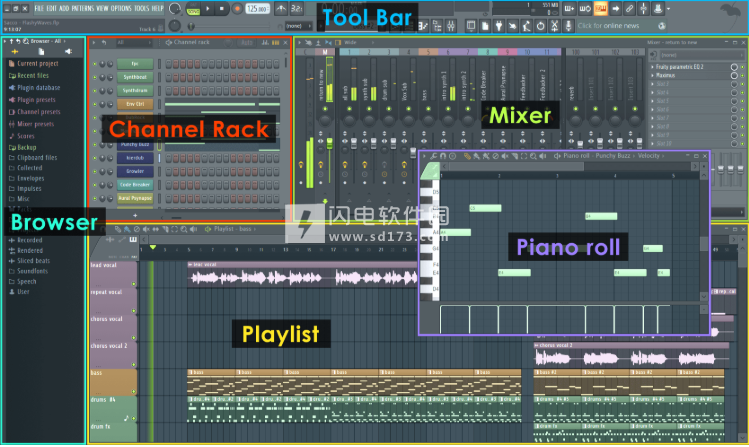Click the Channel rack graph editor icon

pyautogui.click(x=265, y=43)
